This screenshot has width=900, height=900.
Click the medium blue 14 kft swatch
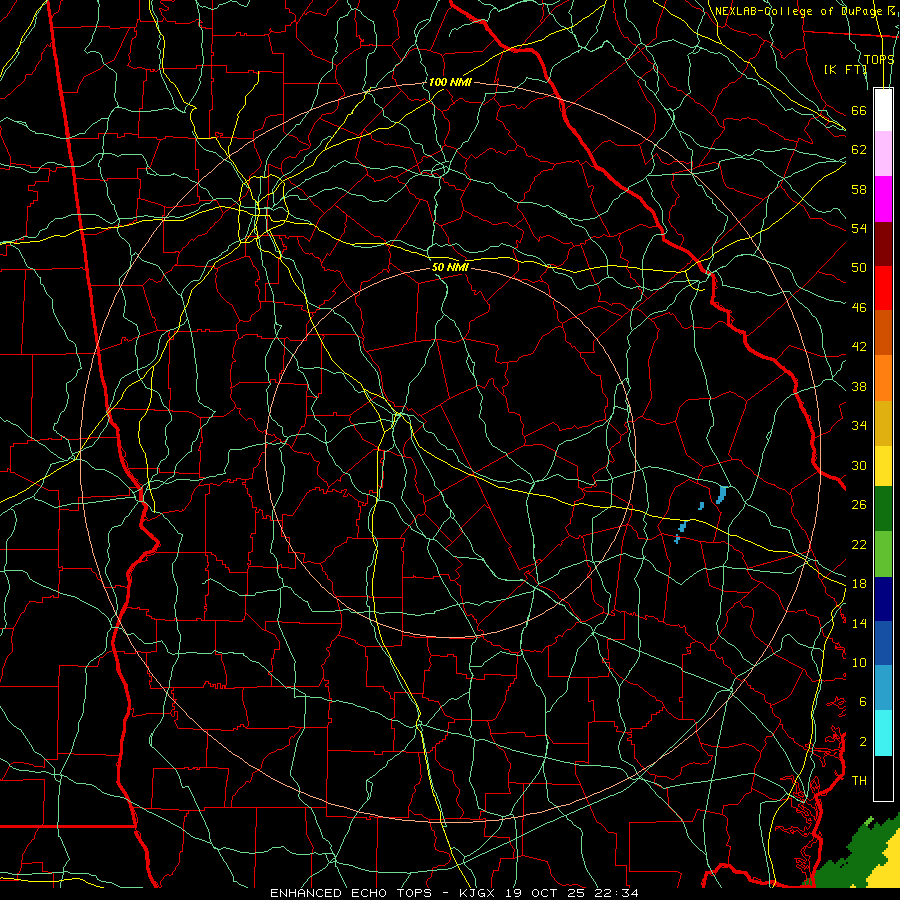(x=883, y=643)
